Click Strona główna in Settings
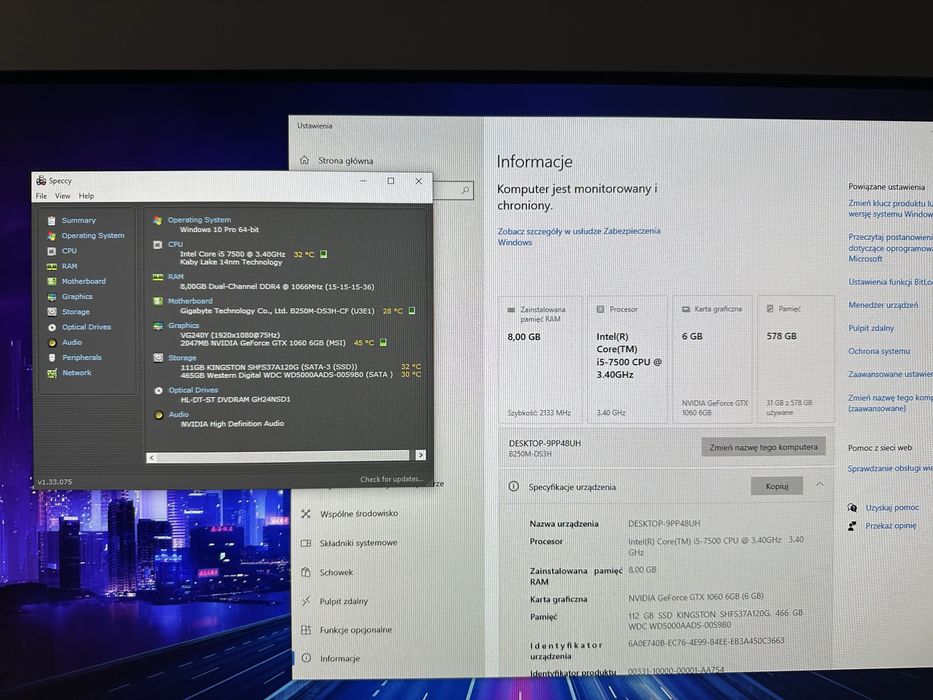This screenshot has height=700, width=933. (346, 161)
